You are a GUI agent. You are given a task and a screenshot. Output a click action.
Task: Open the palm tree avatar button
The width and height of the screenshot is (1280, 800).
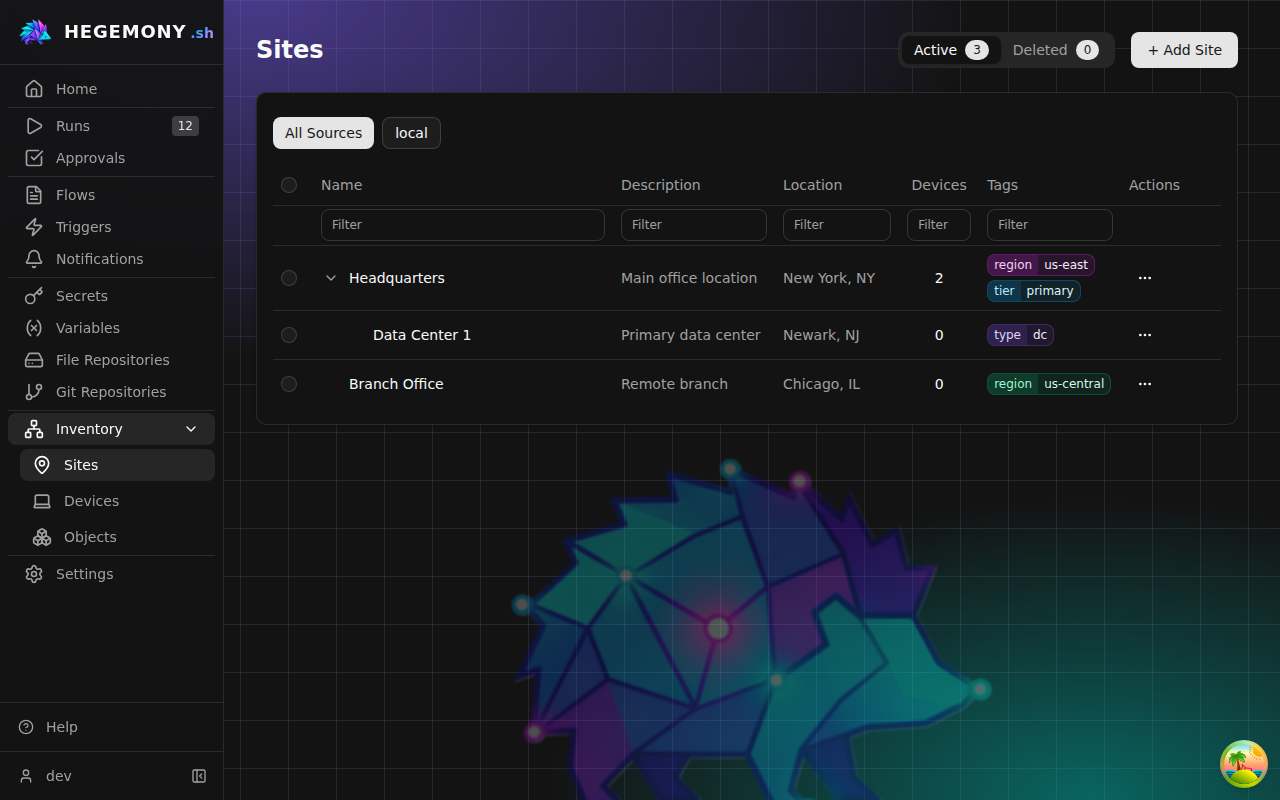[1244, 764]
